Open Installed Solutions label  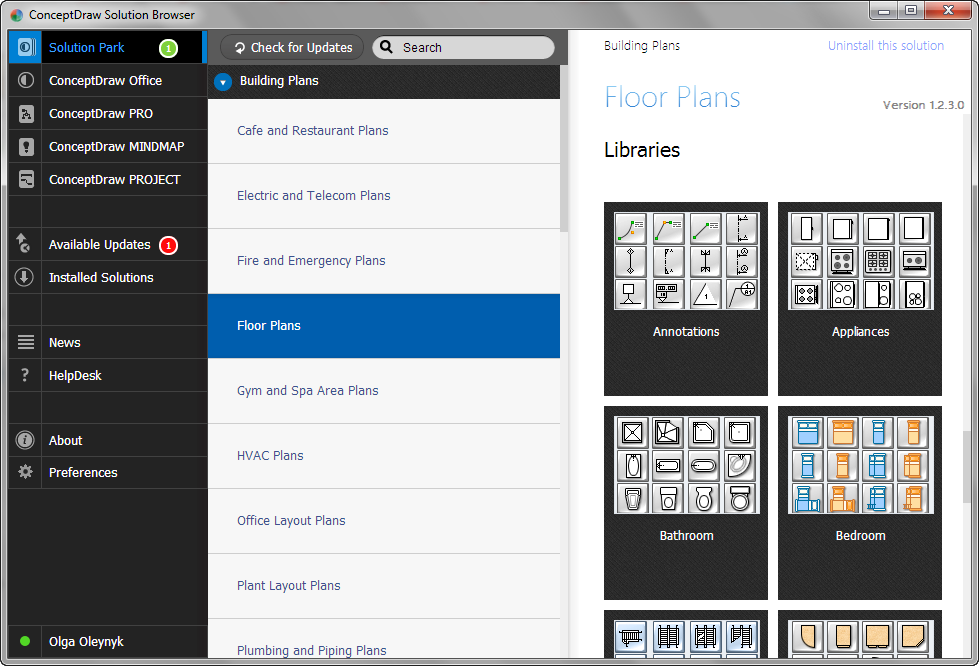[101, 278]
